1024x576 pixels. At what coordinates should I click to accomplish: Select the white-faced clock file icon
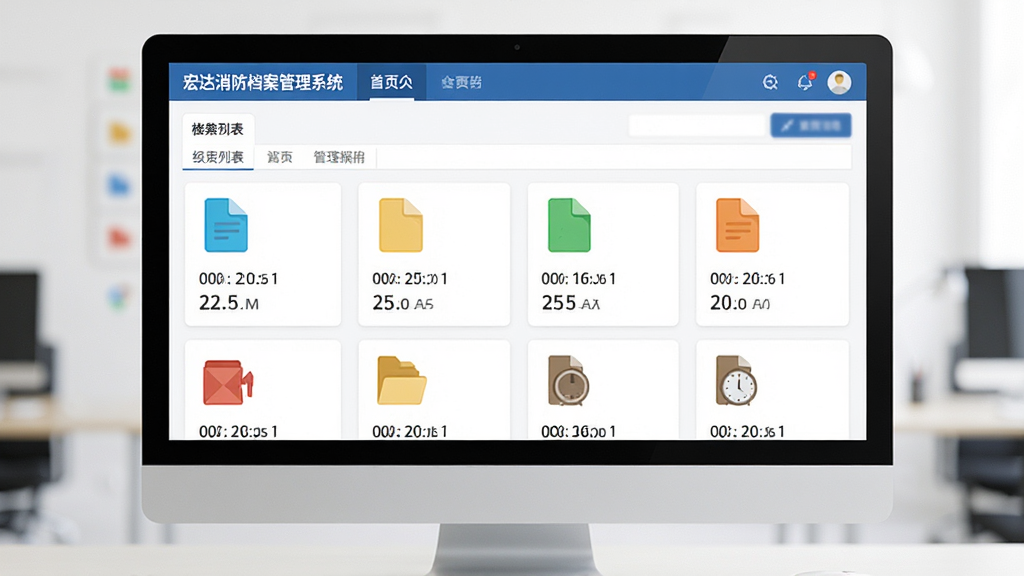click(x=737, y=381)
